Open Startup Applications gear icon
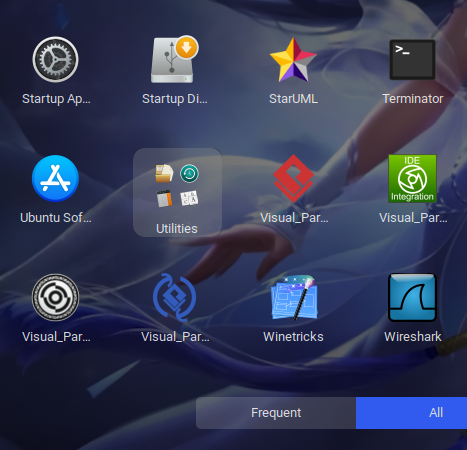The height and width of the screenshot is (450, 467). click(x=55, y=59)
